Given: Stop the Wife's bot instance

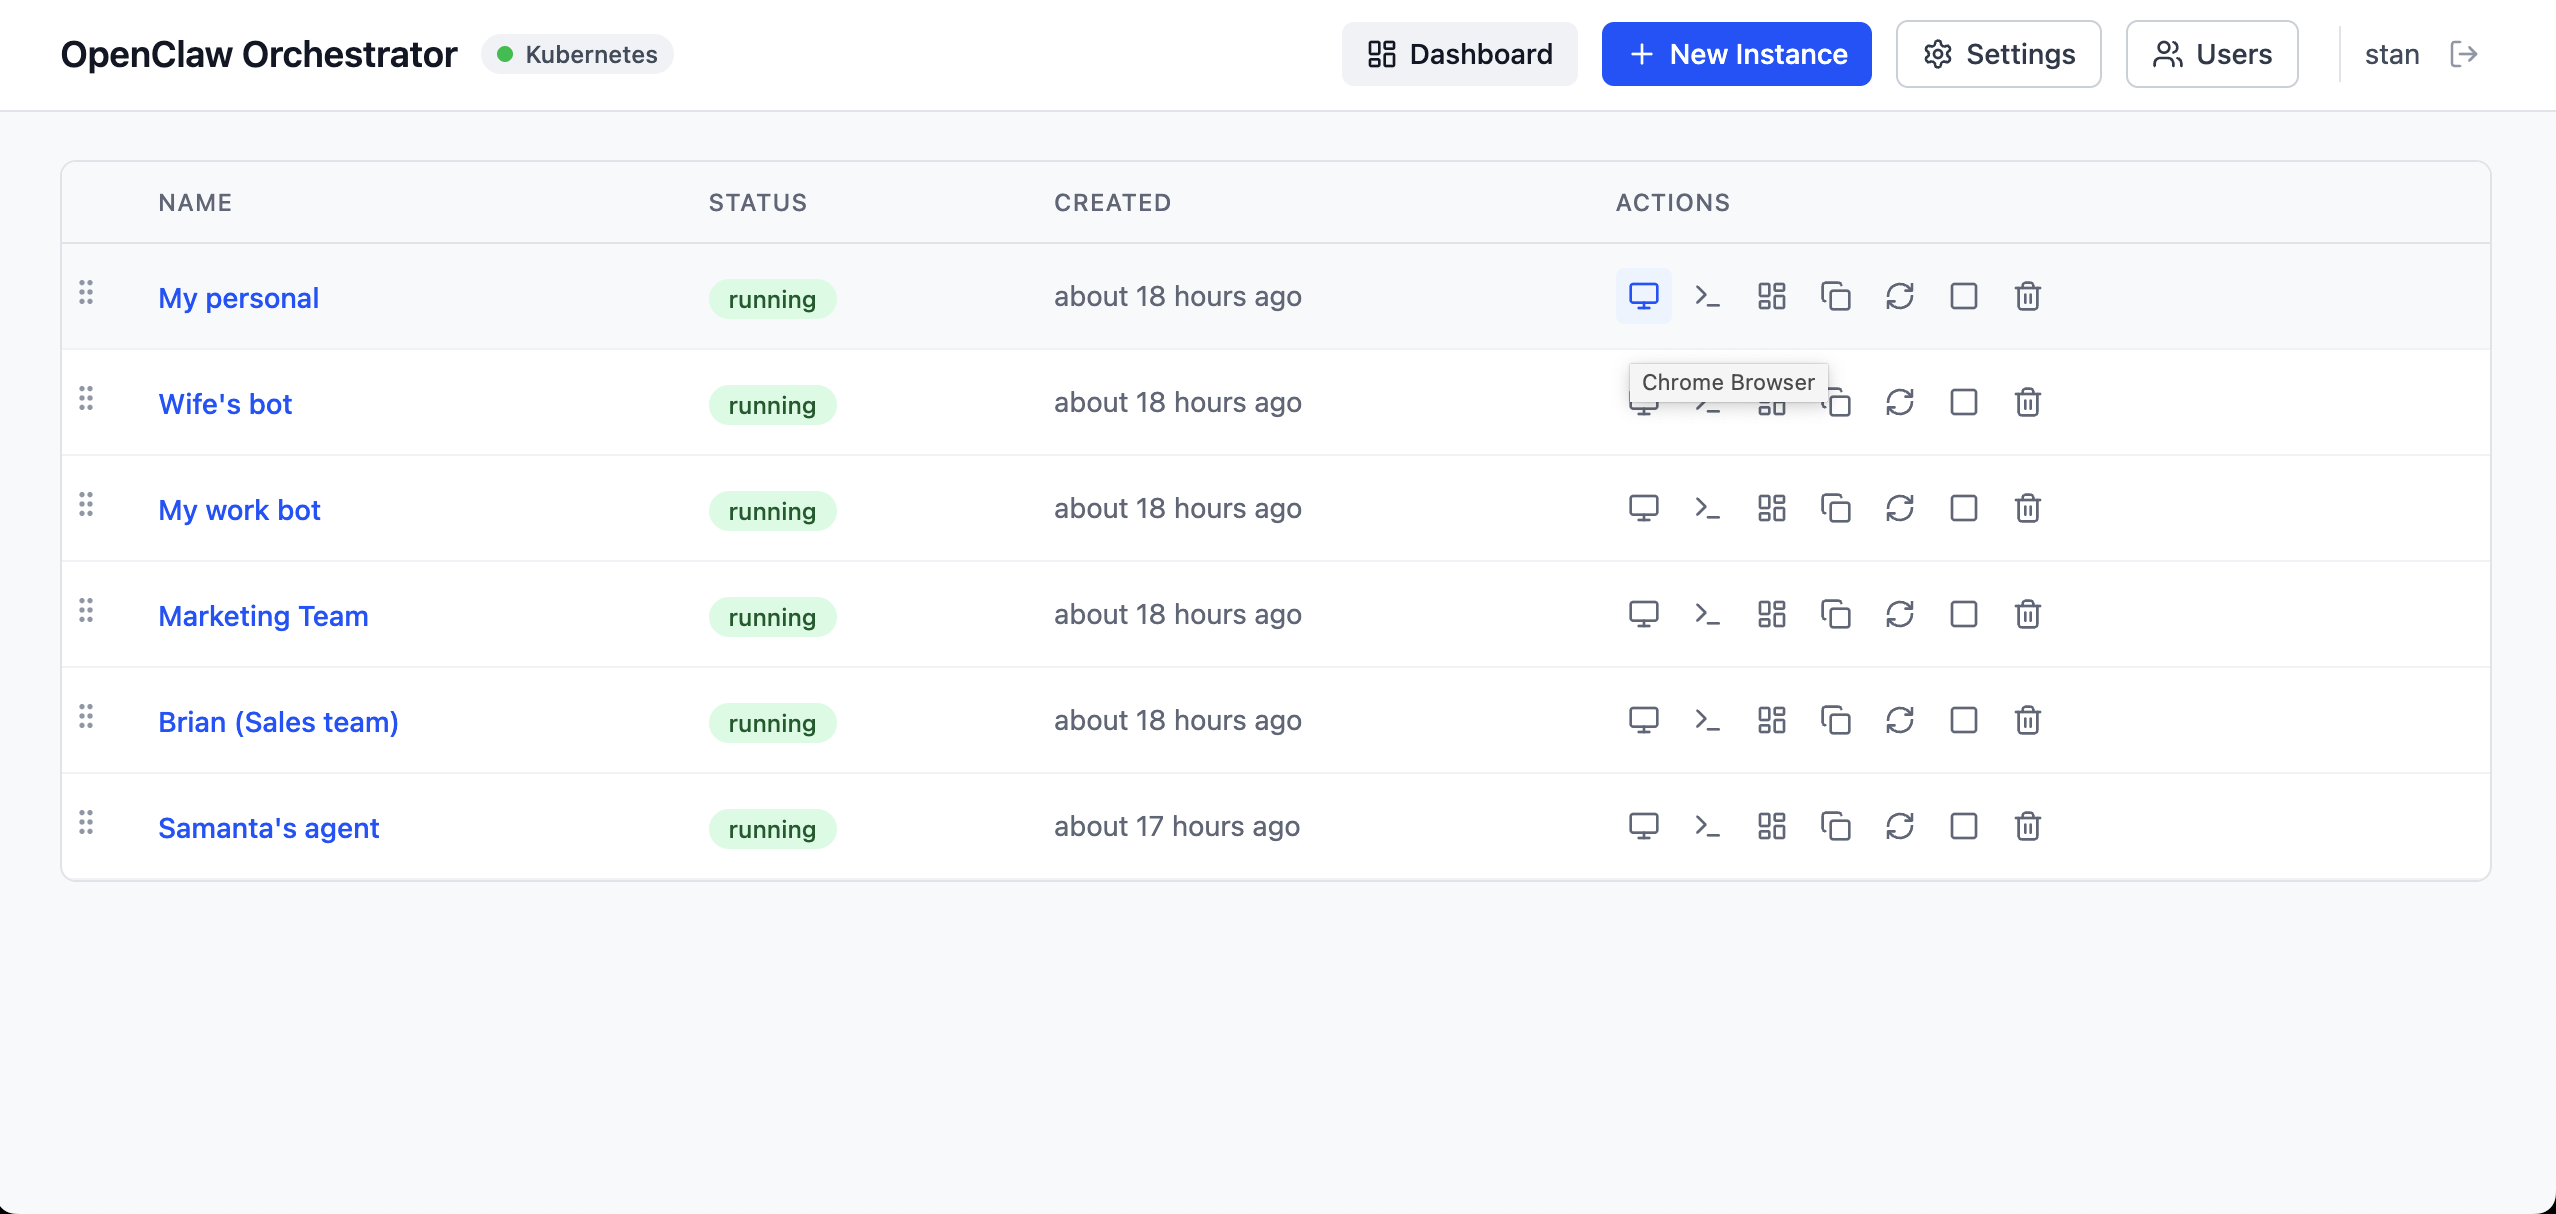Looking at the screenshot, I should (x=1963, y=402).
